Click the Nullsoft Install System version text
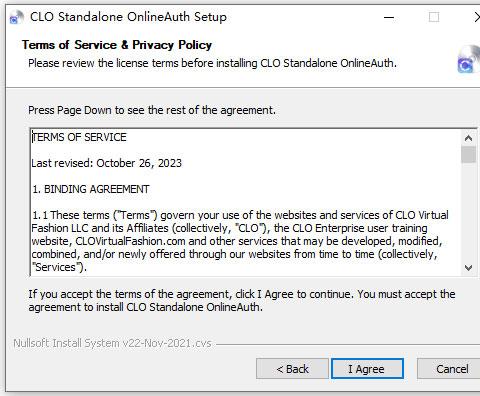 pos(112,343)
